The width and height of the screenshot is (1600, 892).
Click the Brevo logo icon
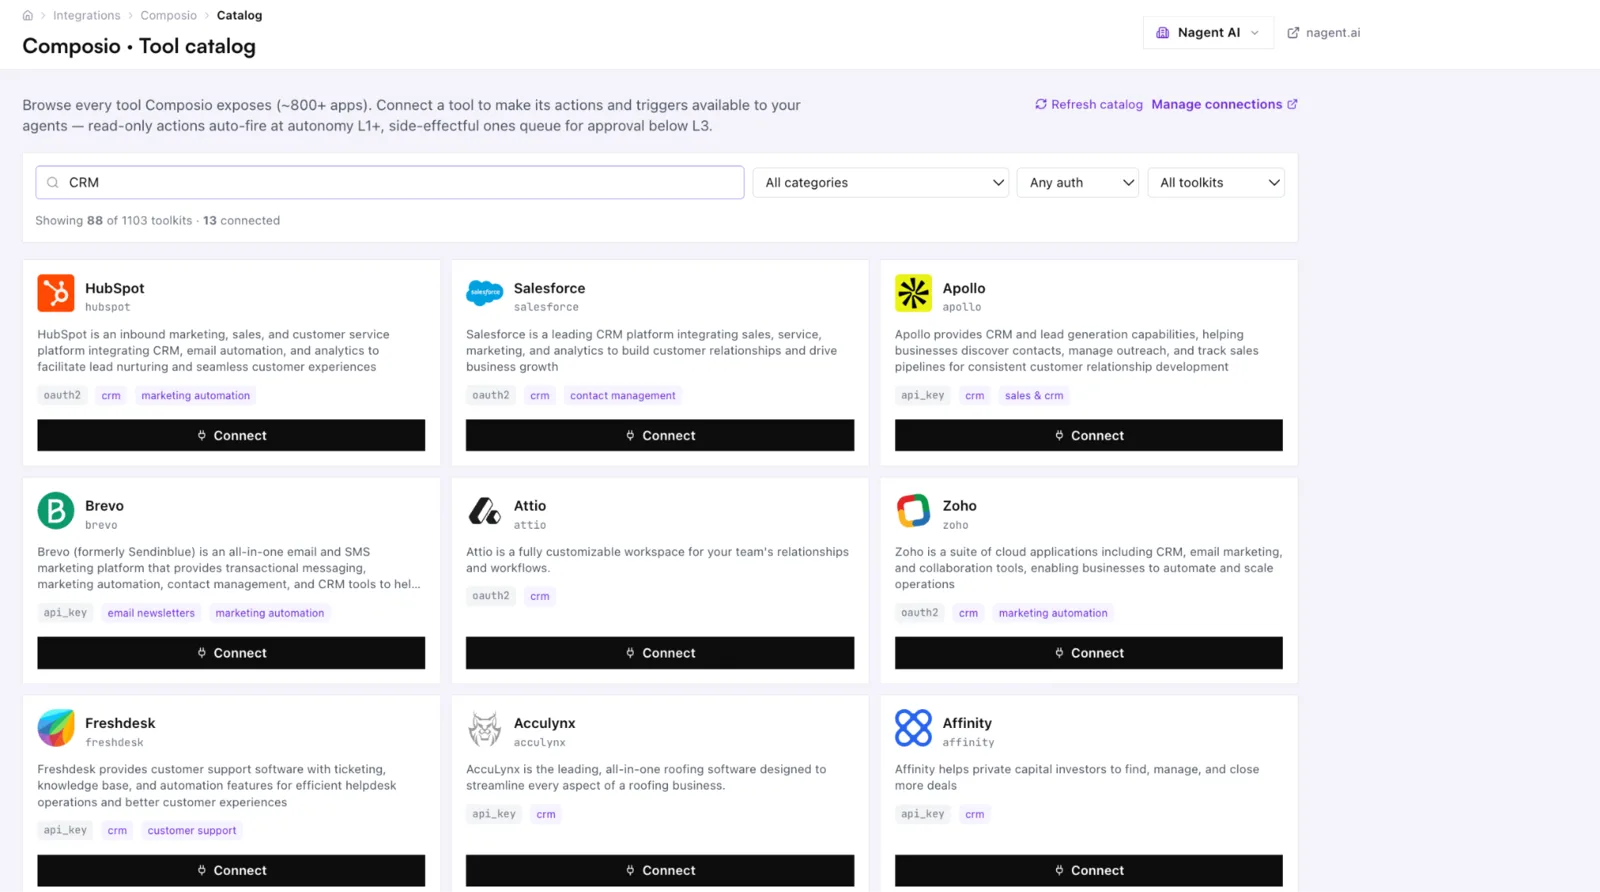tap(56, 511)
